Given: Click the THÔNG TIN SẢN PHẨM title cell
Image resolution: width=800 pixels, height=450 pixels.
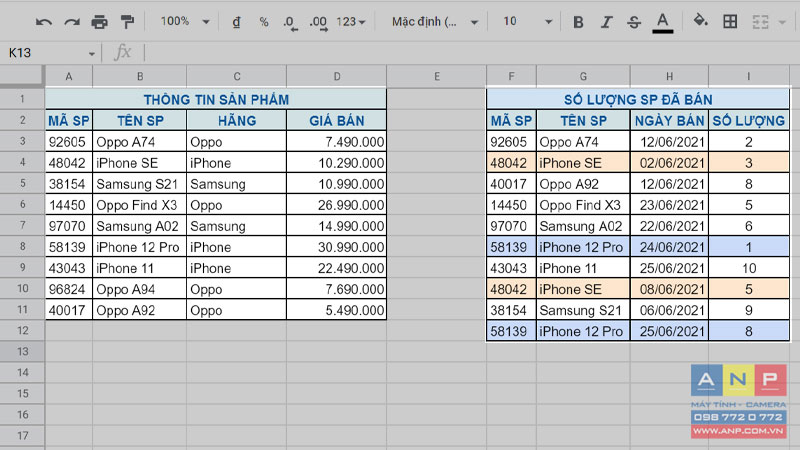Looking at the screenshot, I should (216, 99).
